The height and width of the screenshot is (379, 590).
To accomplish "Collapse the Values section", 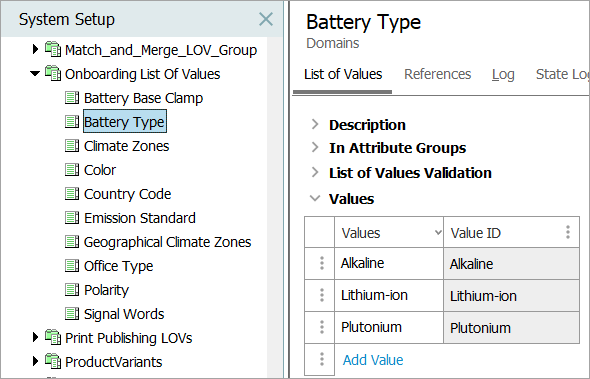I will coord(315,198).
